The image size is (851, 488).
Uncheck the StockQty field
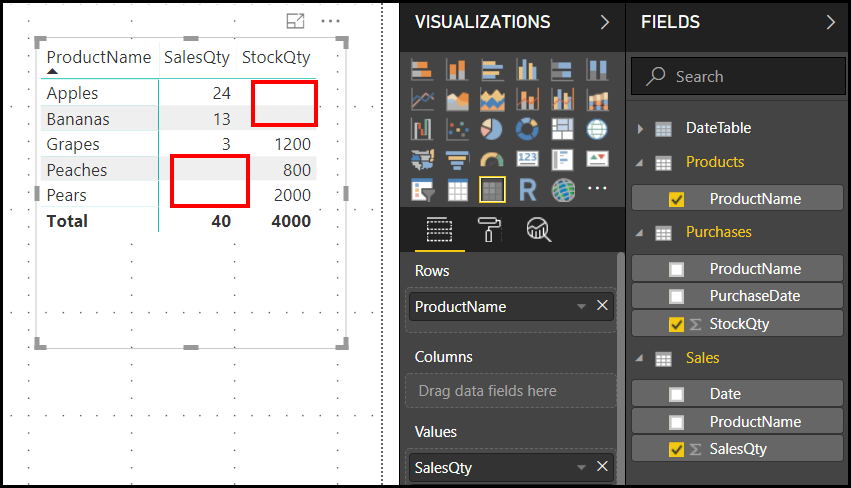point(676,325)
